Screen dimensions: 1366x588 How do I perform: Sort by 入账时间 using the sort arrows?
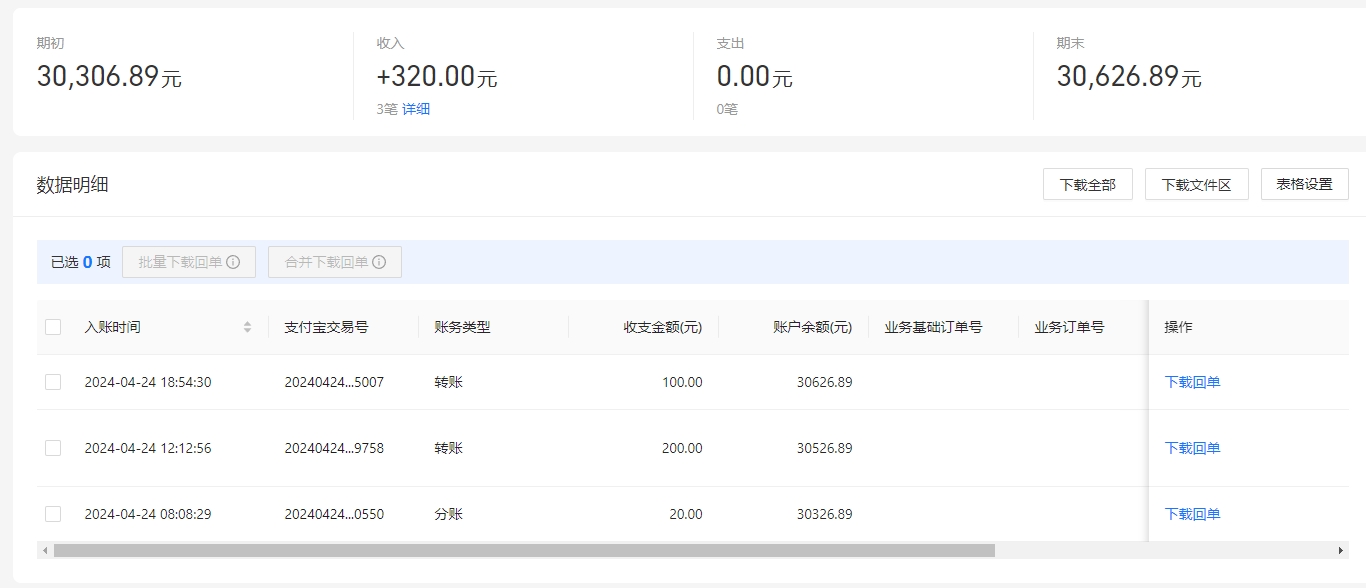pyautogui.click(x=247, y=327)
